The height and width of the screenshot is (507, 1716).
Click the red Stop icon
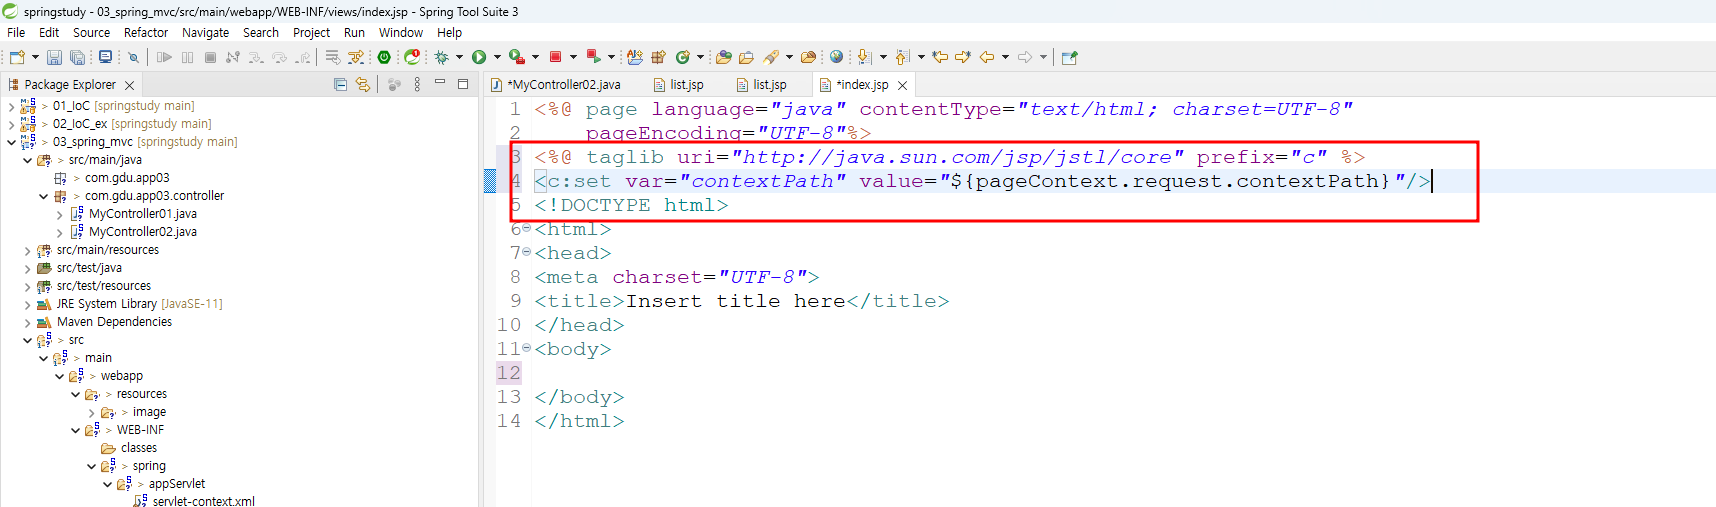tap(555, 57)
